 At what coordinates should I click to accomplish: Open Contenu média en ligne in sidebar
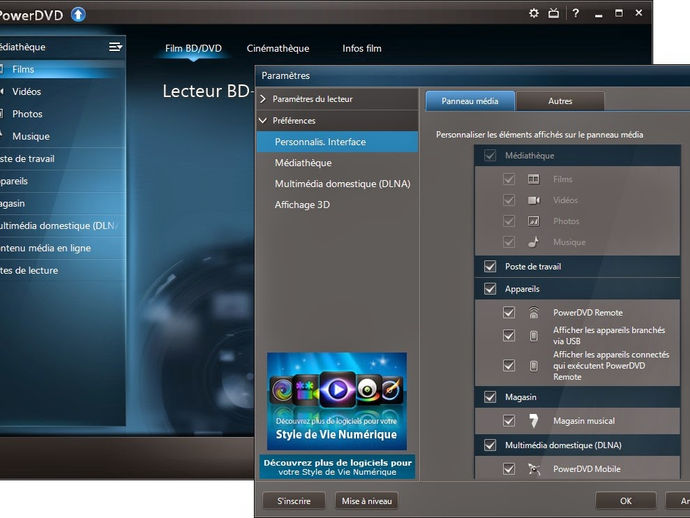click(x=62, y=248)
